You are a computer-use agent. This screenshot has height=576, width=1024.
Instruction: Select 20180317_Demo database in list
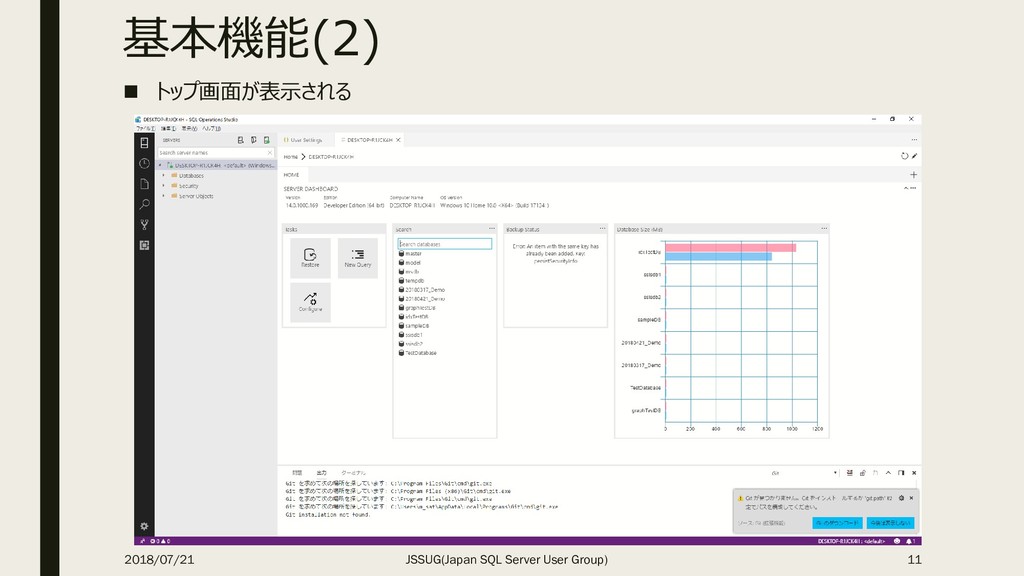[421, 289]
